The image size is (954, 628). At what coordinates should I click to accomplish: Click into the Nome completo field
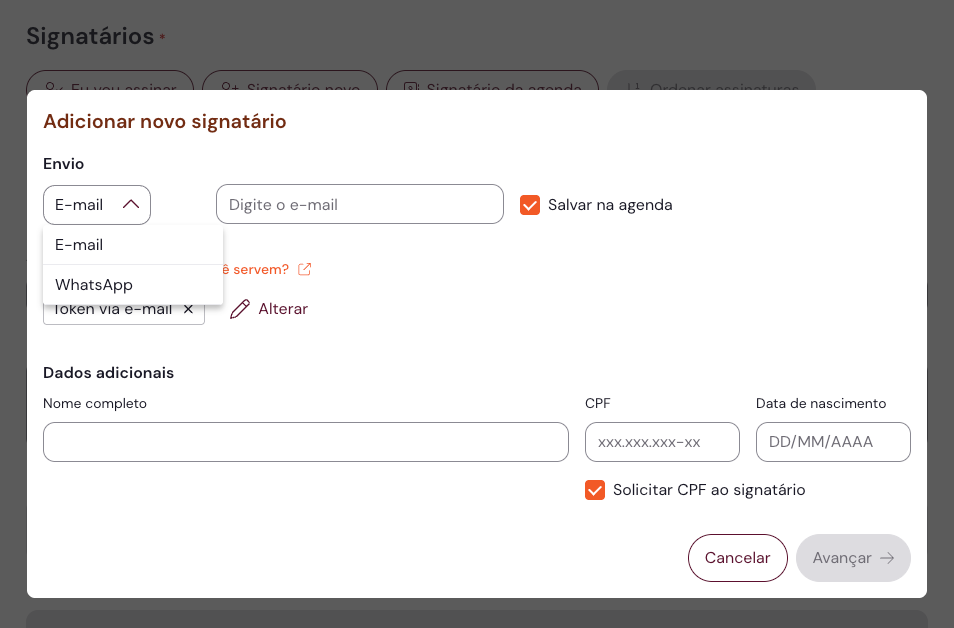pyautogui.click(x=305, y=442)
